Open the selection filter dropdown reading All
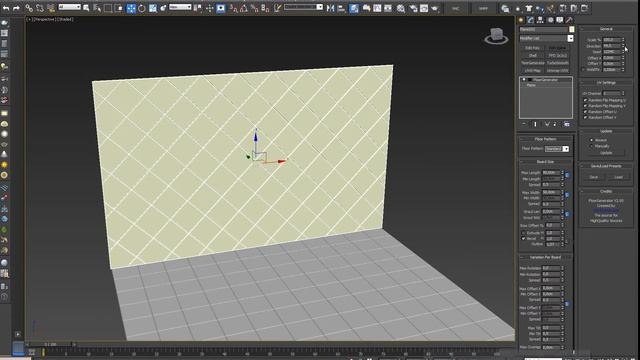 click(x=69, y=7)
